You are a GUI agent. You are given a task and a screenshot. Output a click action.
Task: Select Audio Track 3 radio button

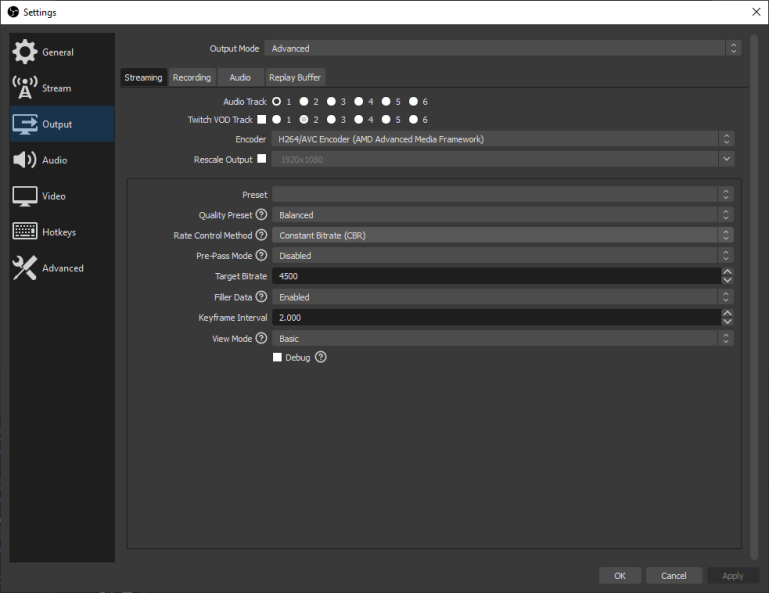(x=331, y=102)
